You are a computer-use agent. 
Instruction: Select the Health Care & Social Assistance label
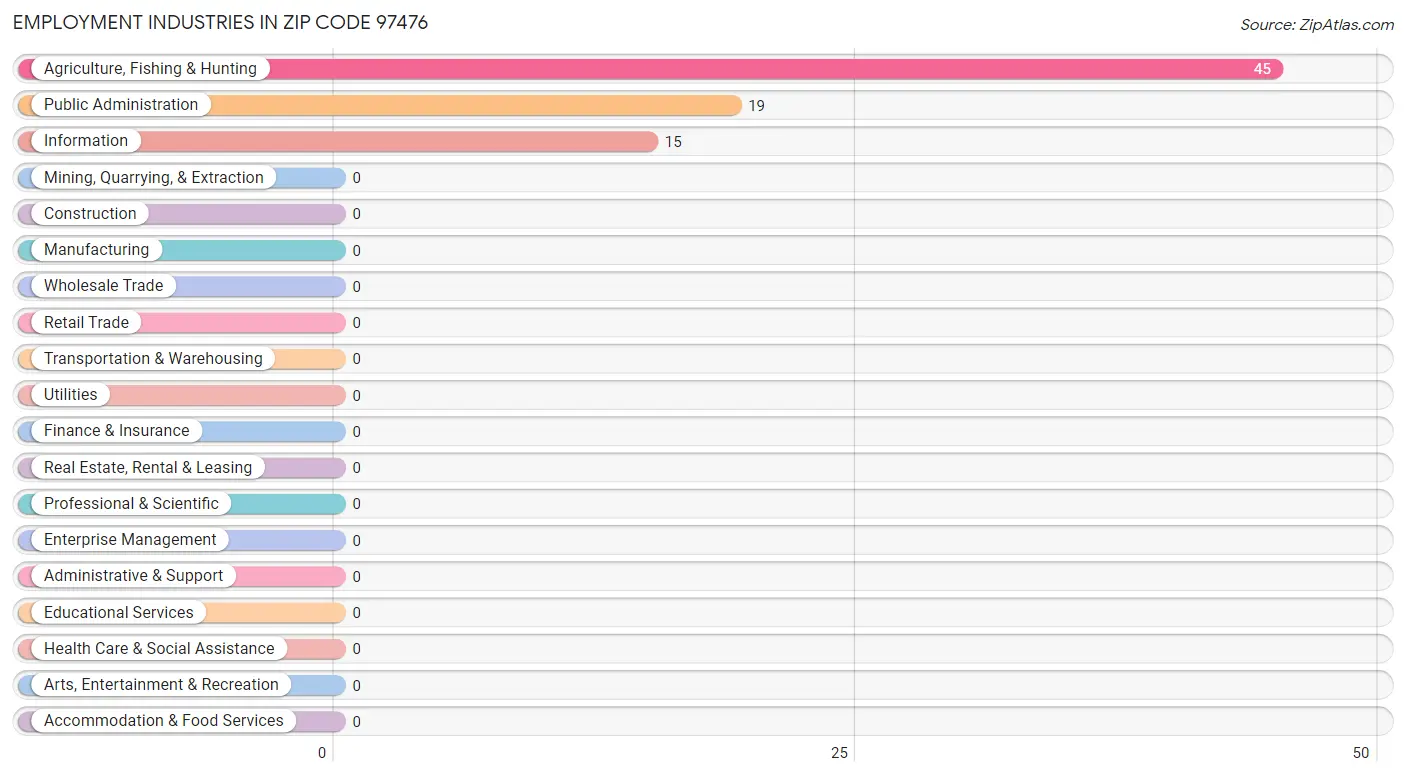159,649
